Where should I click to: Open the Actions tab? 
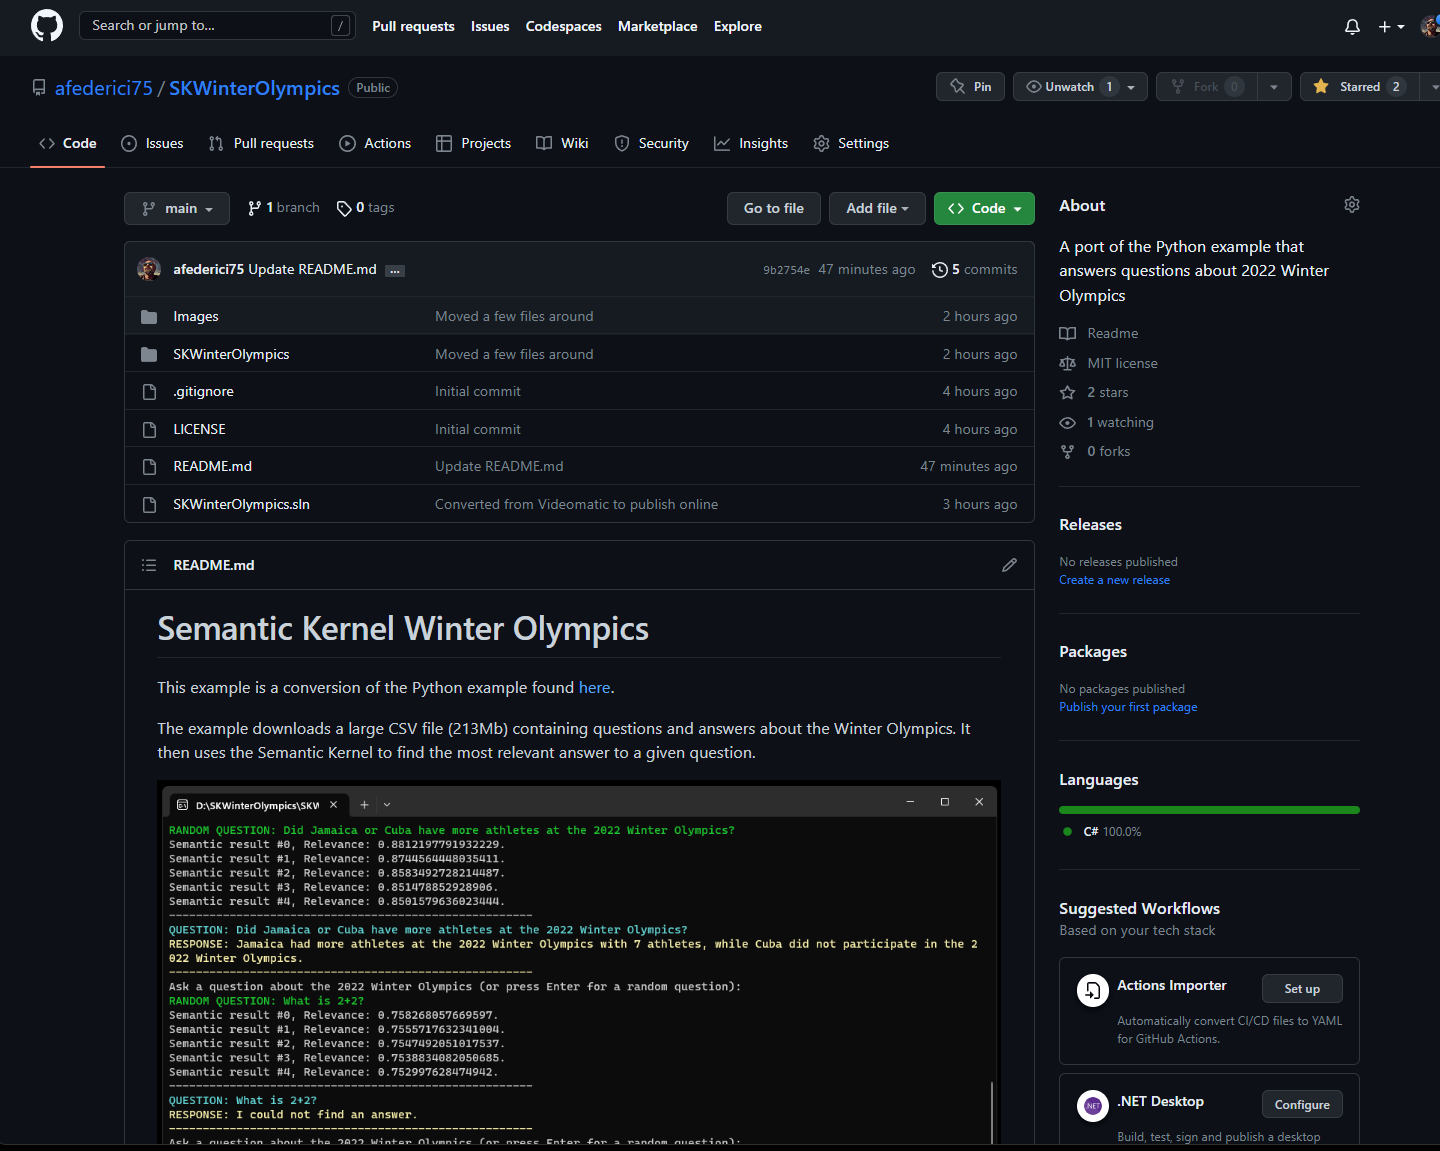pos(375,144)
